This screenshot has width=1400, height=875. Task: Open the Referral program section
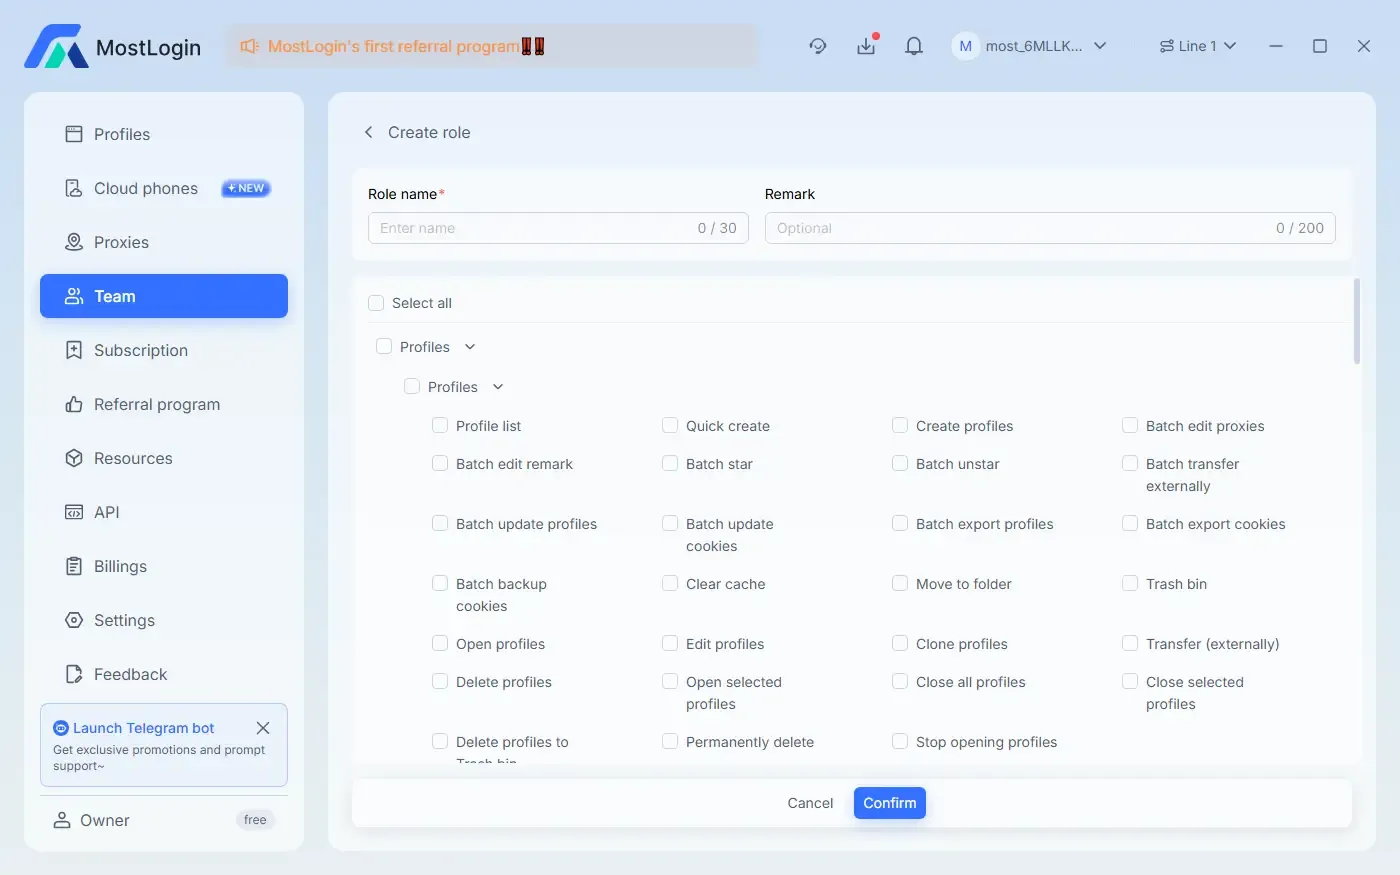(x=157, y=404)
